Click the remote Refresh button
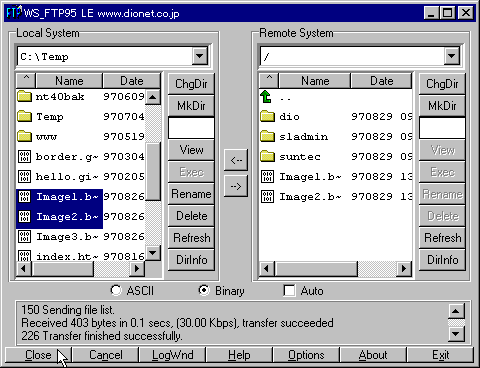 [442, 238]
